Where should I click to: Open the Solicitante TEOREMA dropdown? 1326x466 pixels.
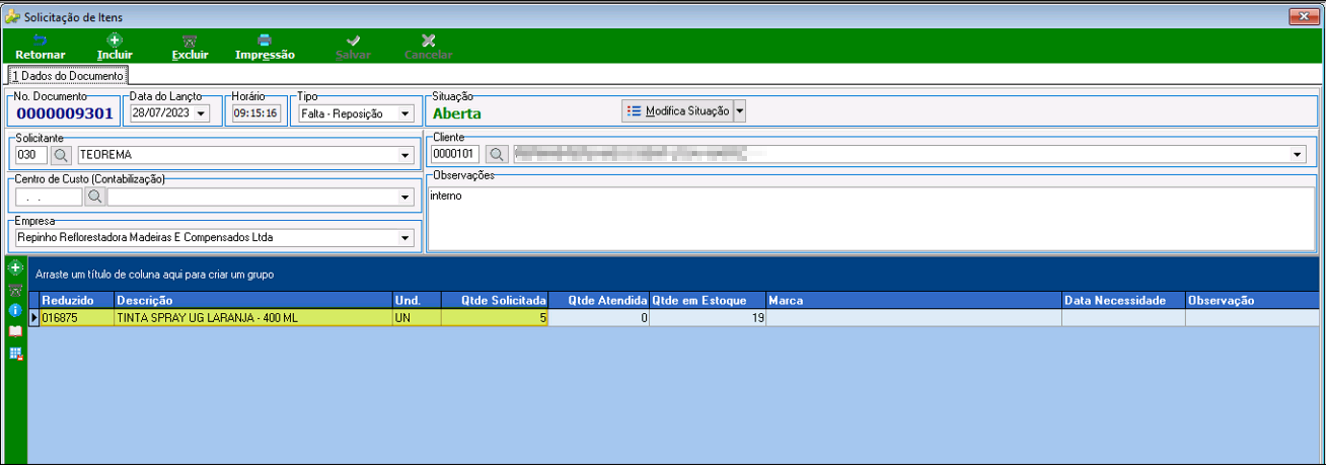405,155
